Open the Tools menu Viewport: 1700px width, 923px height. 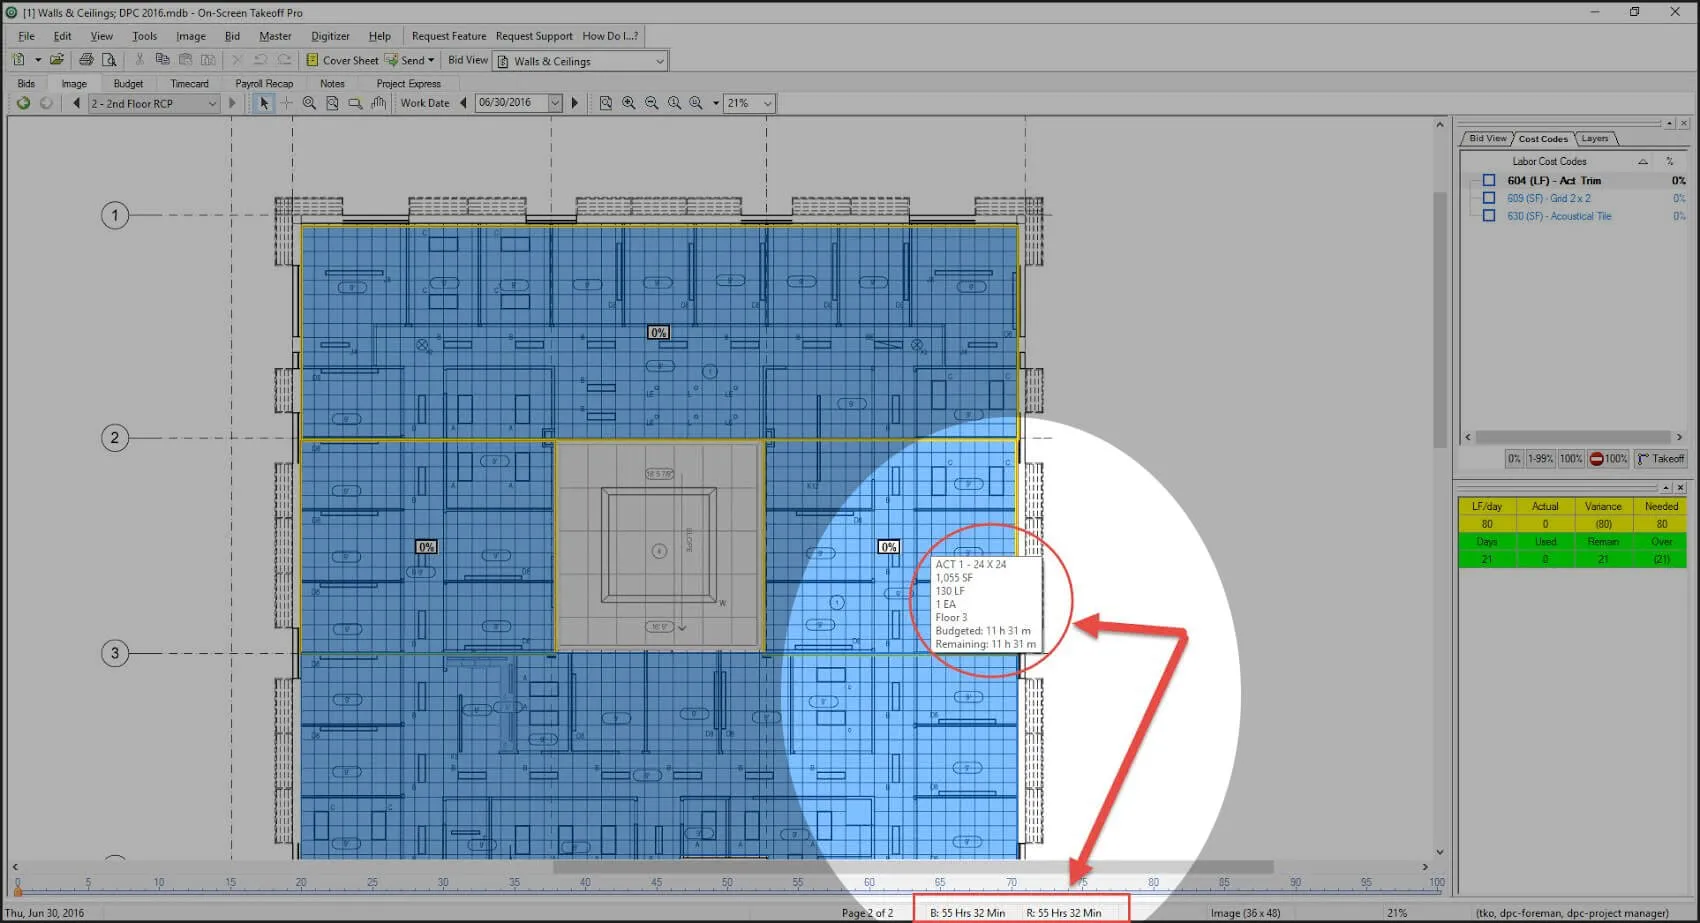[x=144, y=36]
